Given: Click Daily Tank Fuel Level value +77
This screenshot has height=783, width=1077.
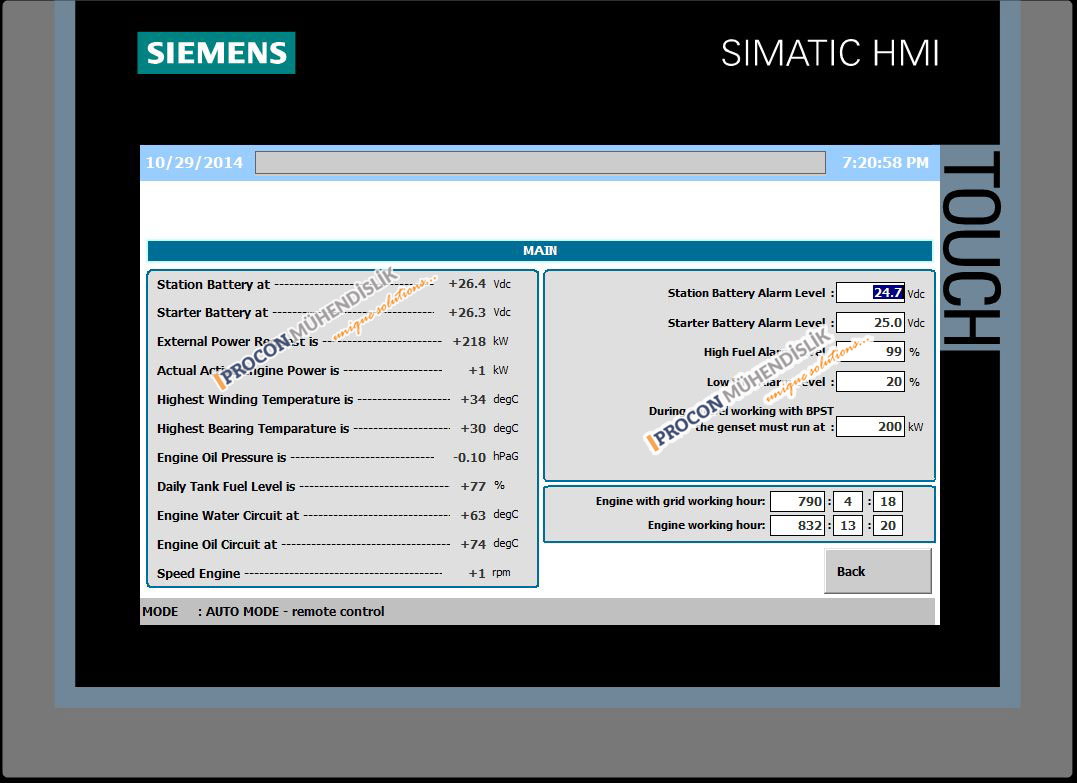Looking at the screenshot, I should coord(473,486).
